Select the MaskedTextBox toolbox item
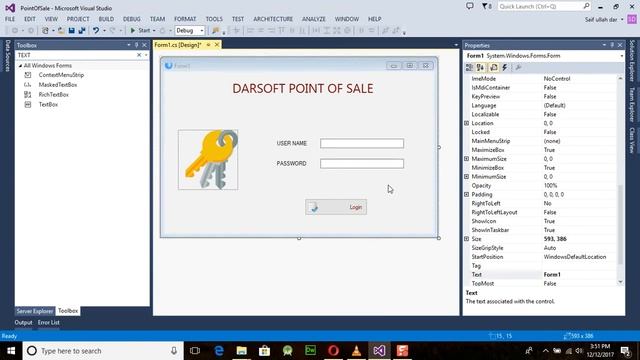This screenshot has width=640, height=360. click(x=58, y=85)
